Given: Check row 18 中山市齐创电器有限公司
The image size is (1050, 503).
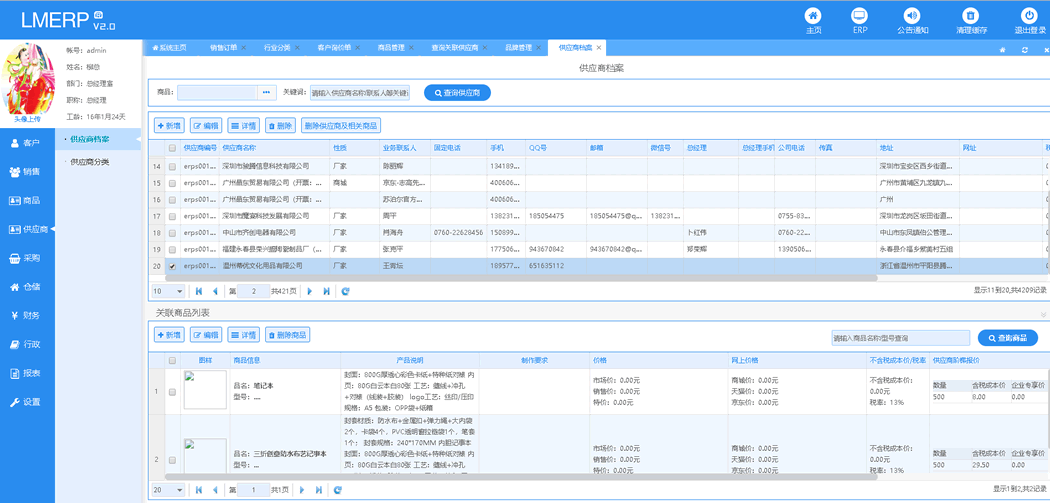Looking at the screenshot, I should 172,233.
